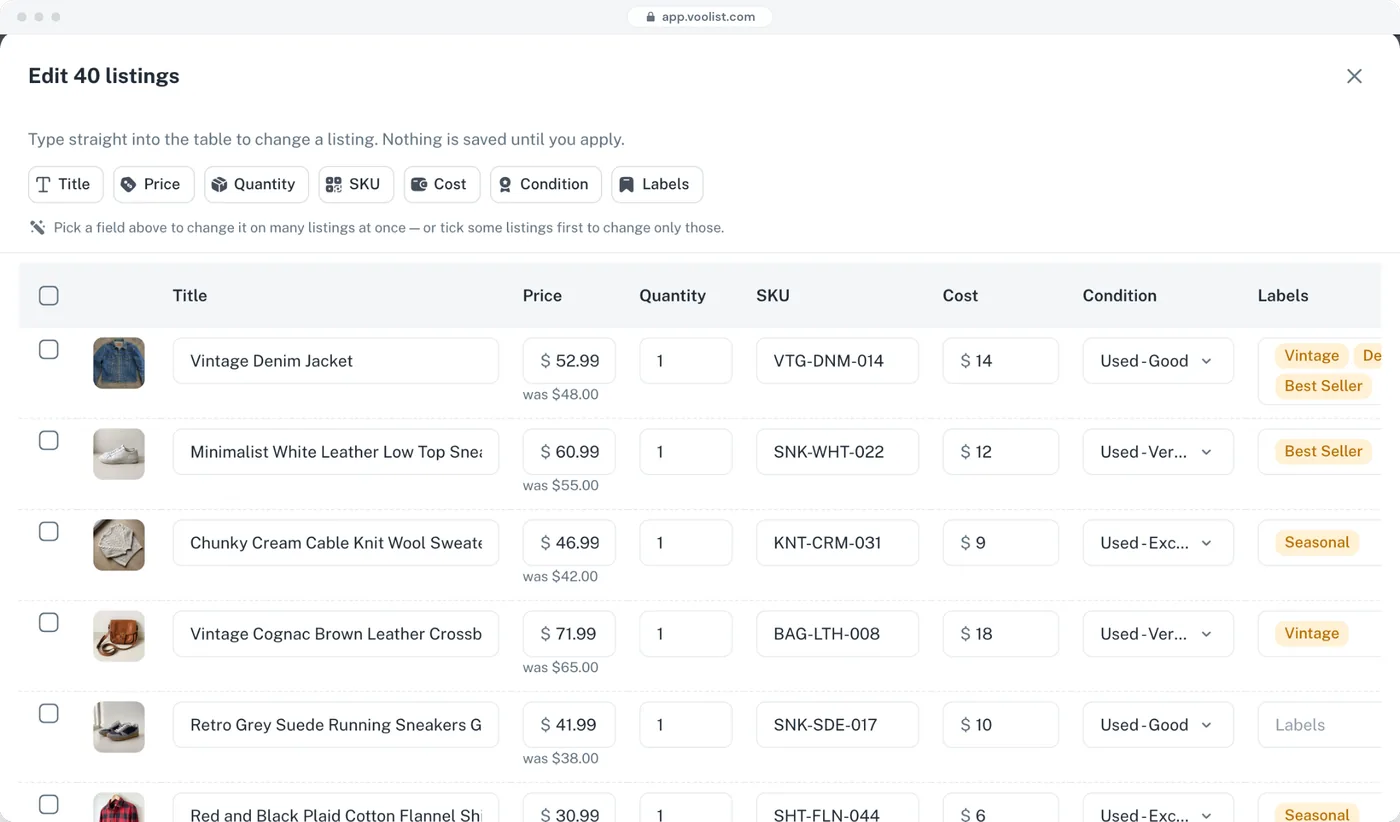
Task: Click the white leather sneaker thumbnail
Action: coord(119,453)
